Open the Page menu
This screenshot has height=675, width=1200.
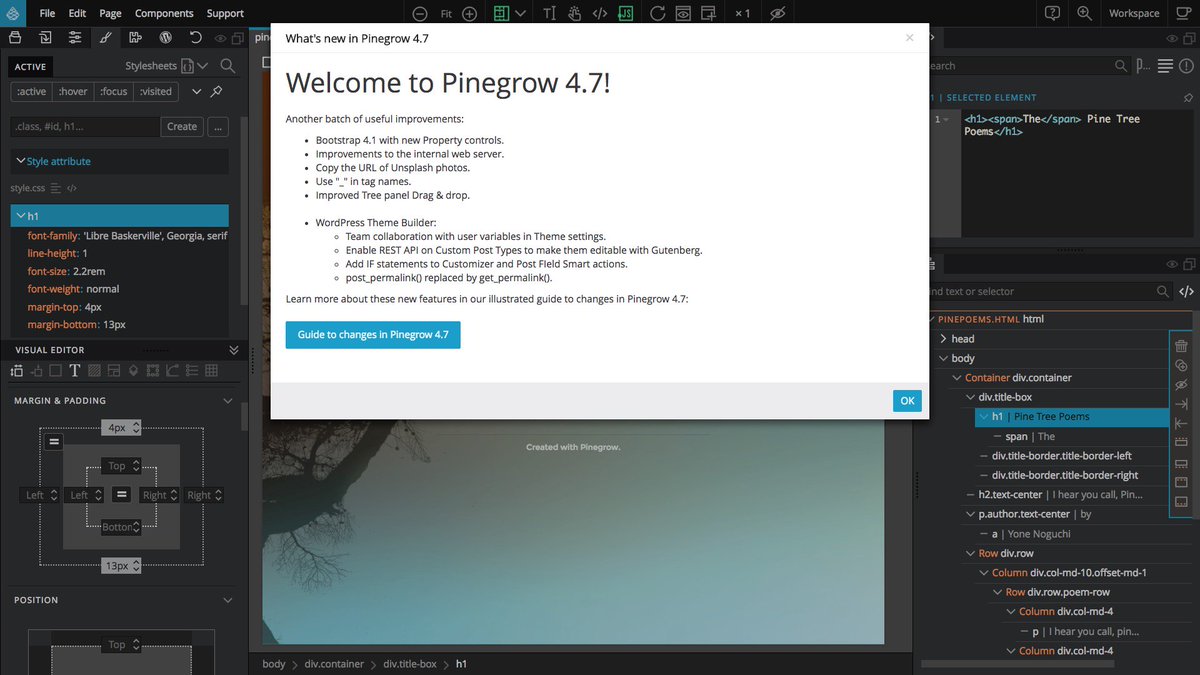tap(110, 14)
